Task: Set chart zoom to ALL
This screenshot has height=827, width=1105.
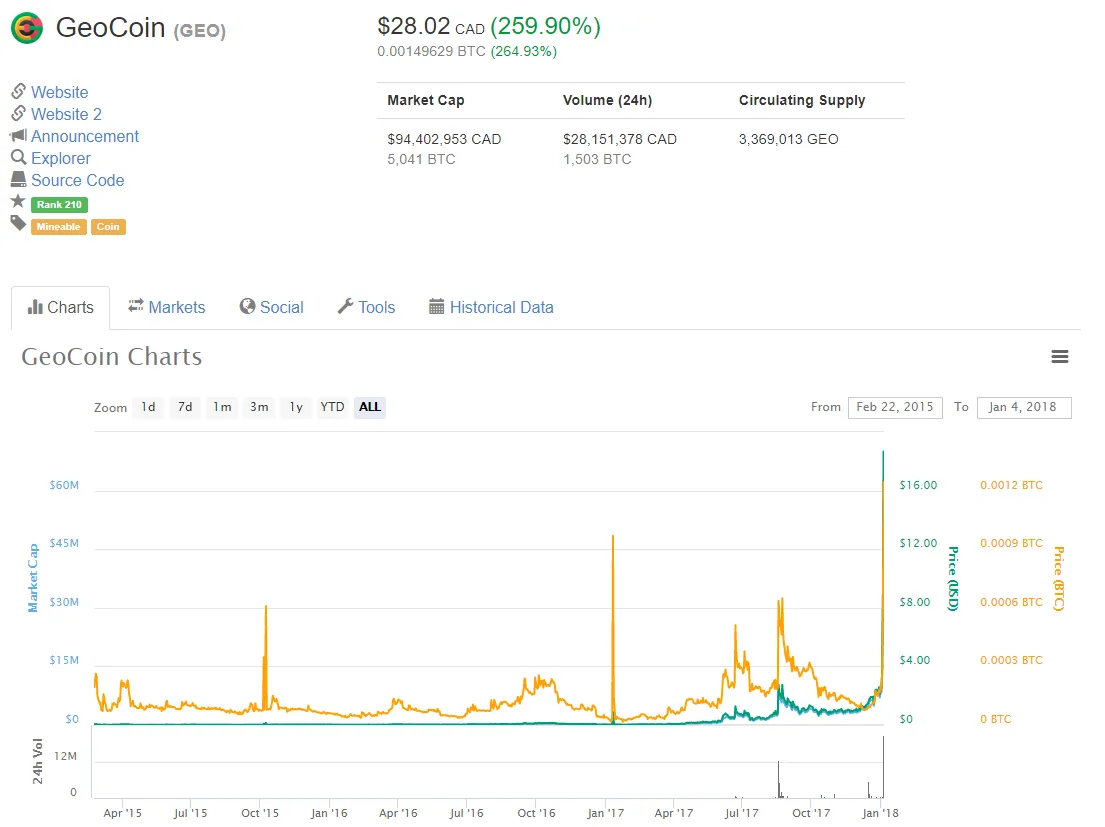Action: point(369,407)
